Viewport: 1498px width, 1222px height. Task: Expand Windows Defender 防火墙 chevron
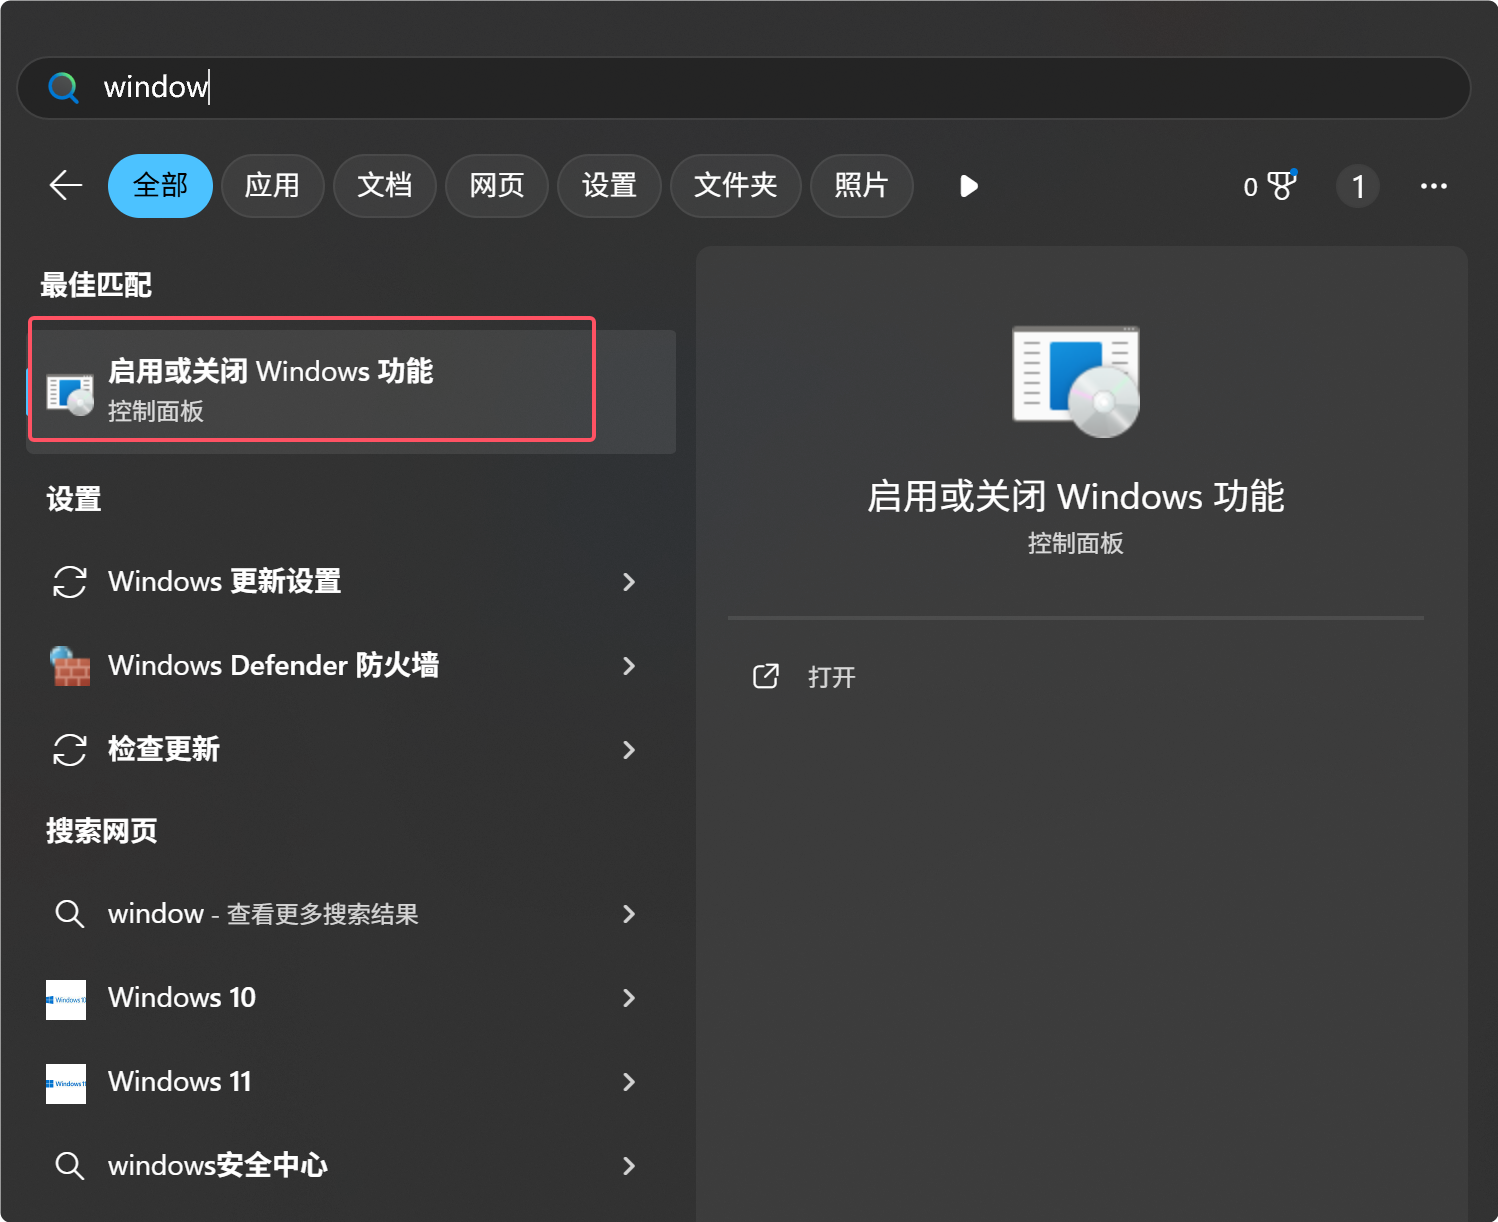click(x=629, y=666)
